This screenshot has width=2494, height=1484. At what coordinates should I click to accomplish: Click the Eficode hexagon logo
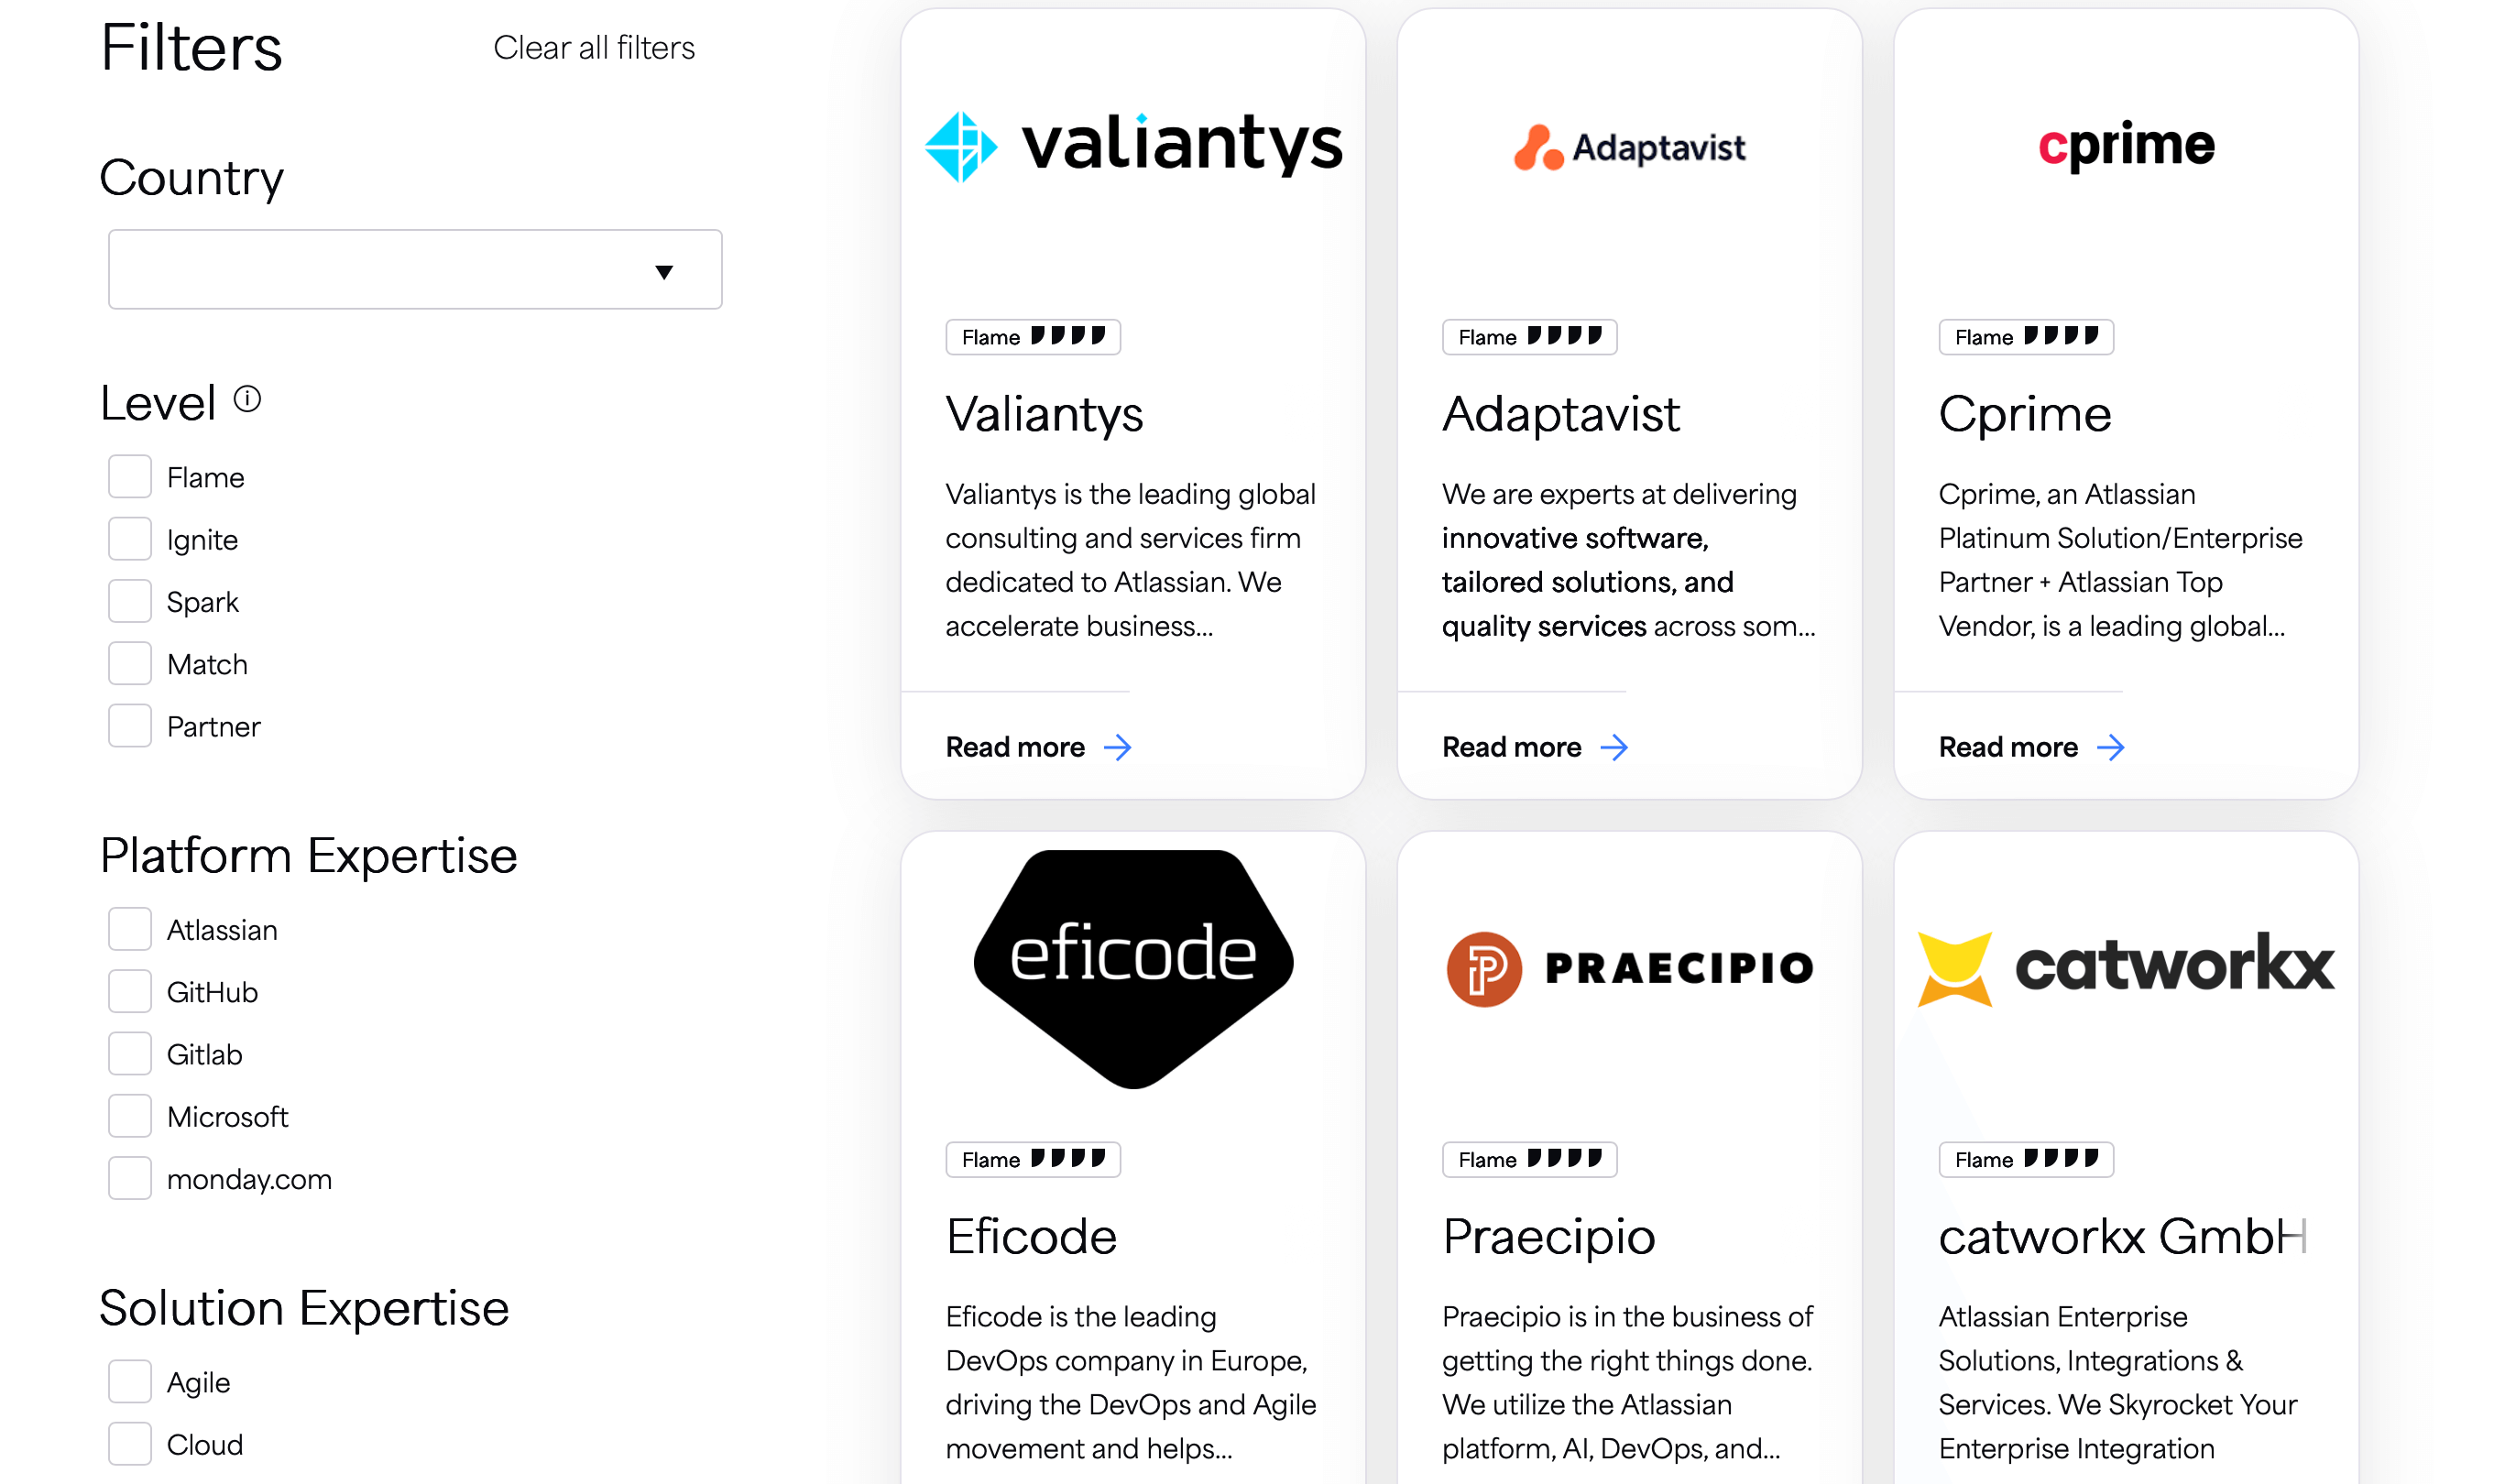point(1134,966)
